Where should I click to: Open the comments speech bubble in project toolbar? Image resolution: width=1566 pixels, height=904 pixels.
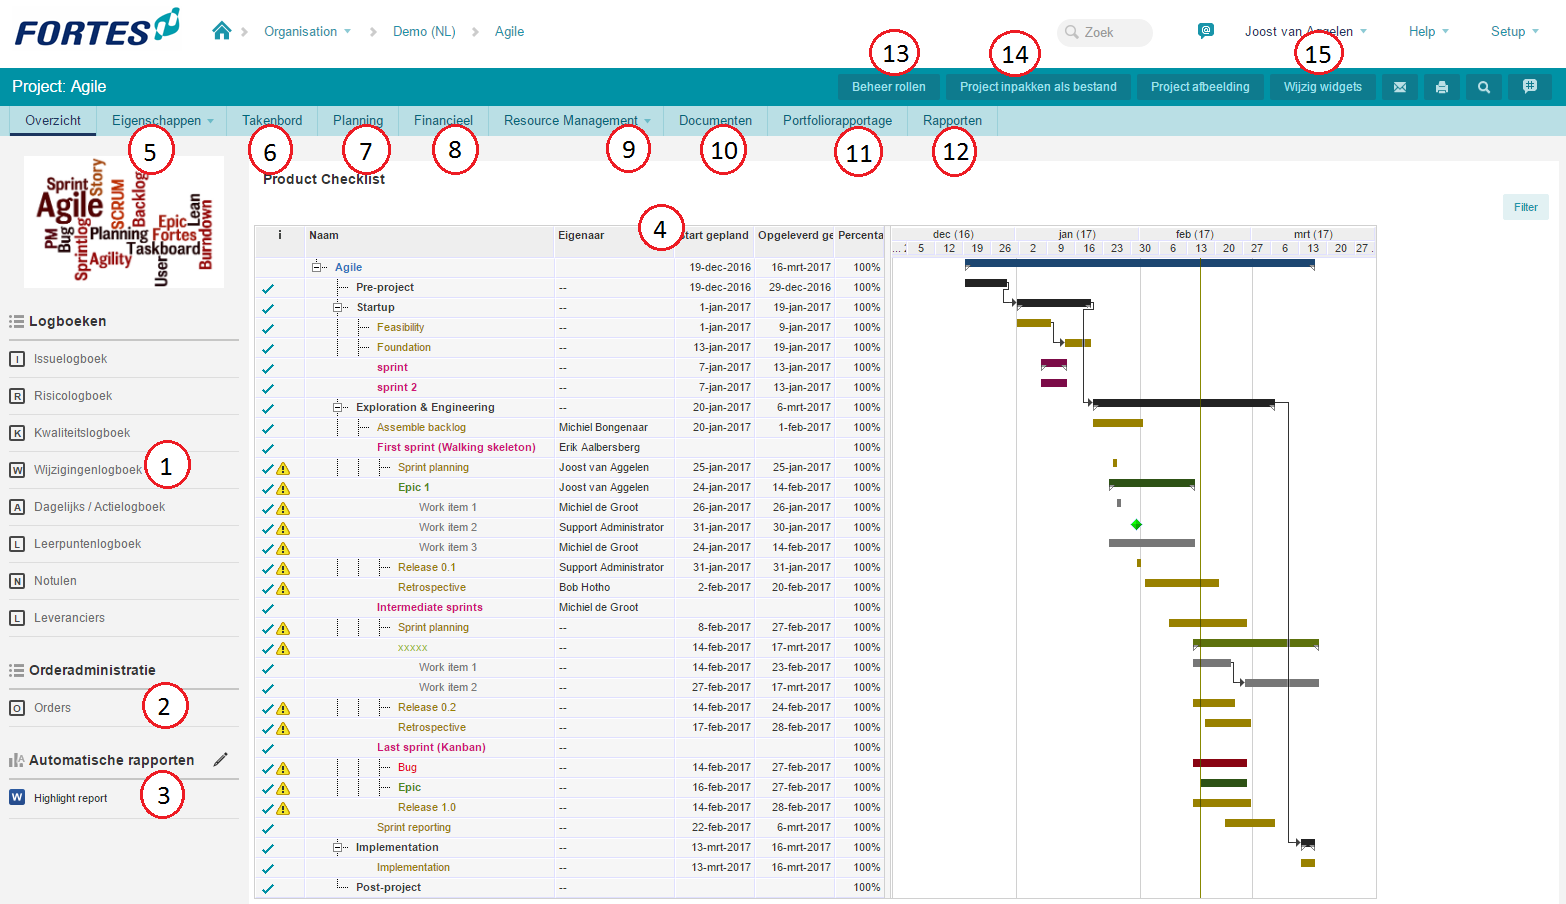(x=1530, y=87)
